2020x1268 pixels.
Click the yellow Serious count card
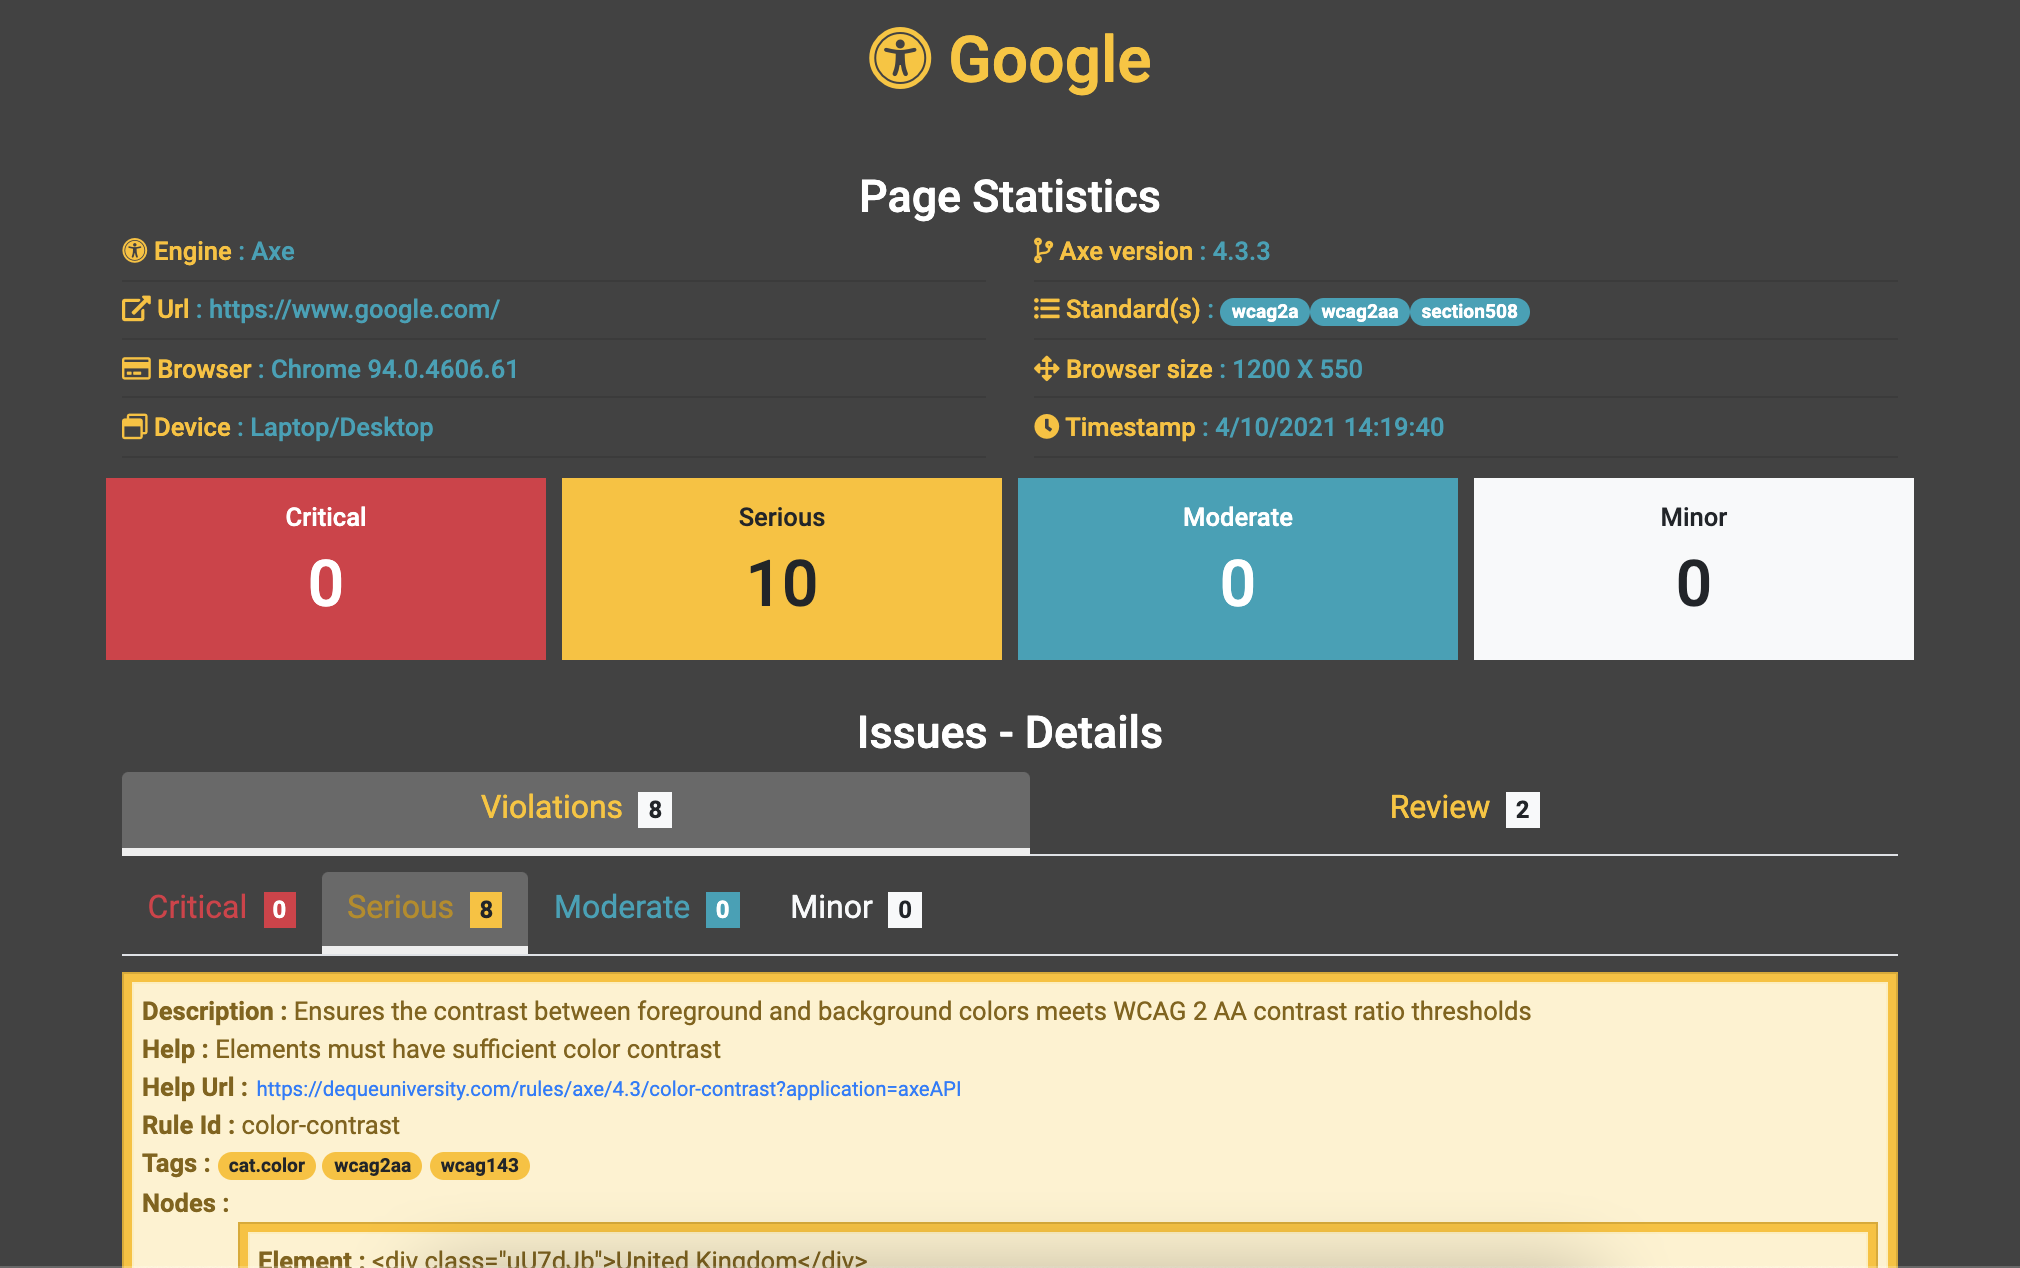tap(781, 568)
